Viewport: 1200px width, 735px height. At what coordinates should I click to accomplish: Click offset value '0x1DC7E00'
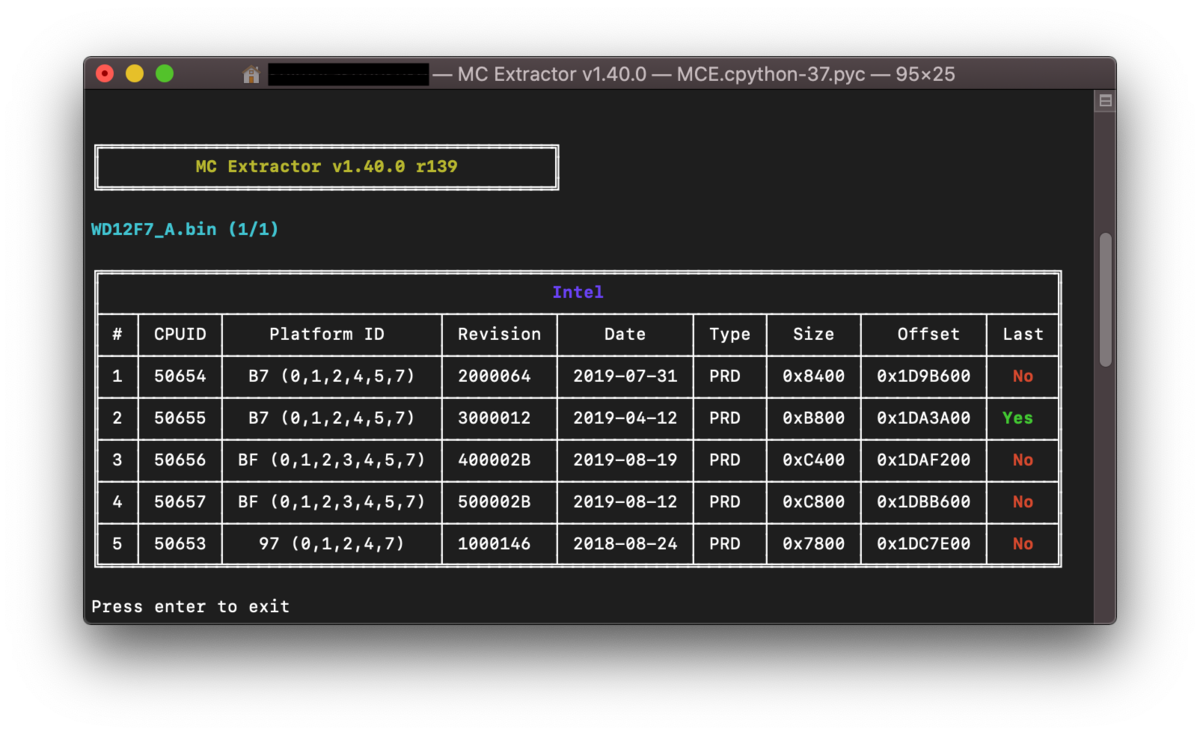click(924, 544)
